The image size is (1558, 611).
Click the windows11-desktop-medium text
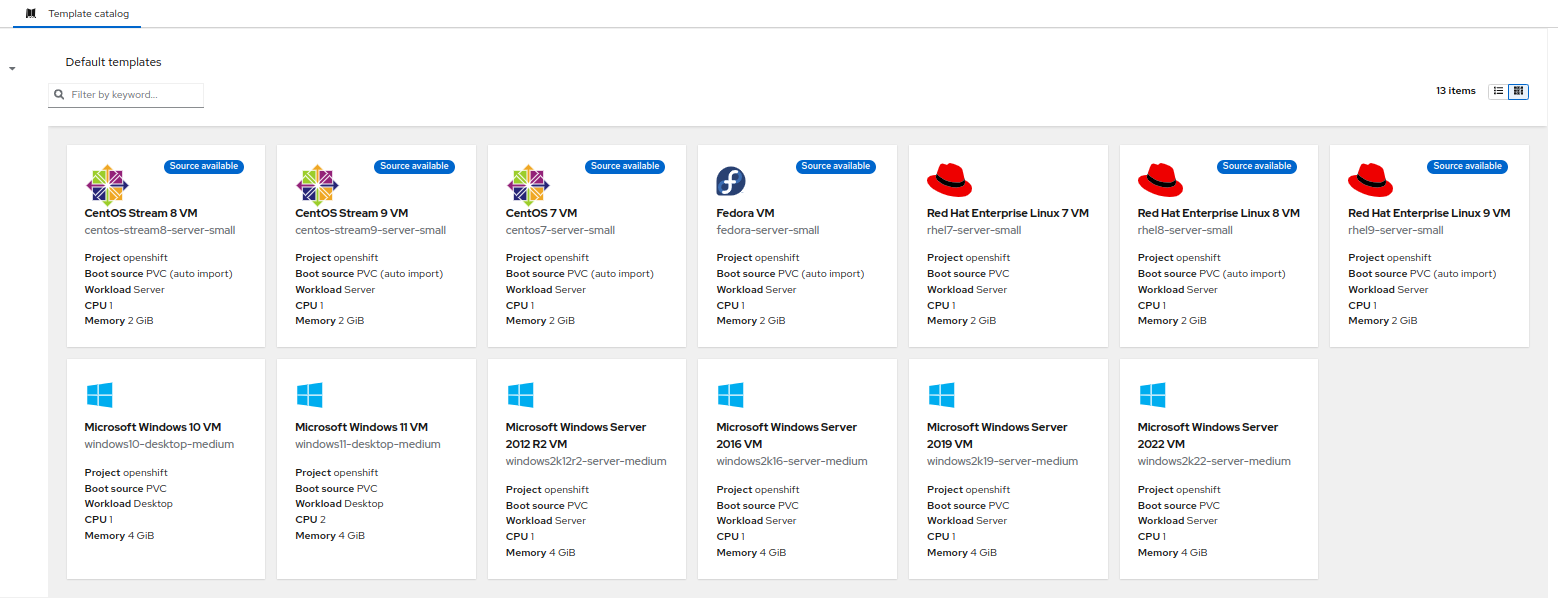pyautogui.click(x=368, y=444)
